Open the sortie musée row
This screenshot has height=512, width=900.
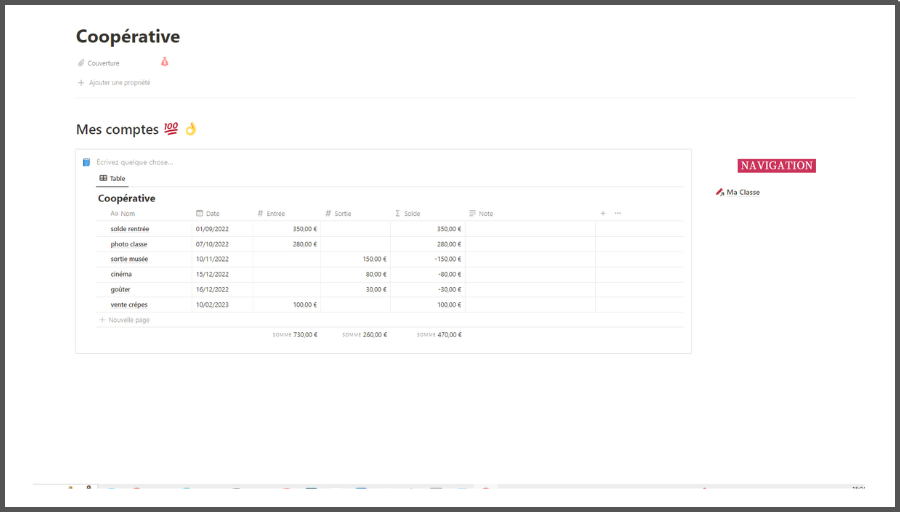click(130, 259)
